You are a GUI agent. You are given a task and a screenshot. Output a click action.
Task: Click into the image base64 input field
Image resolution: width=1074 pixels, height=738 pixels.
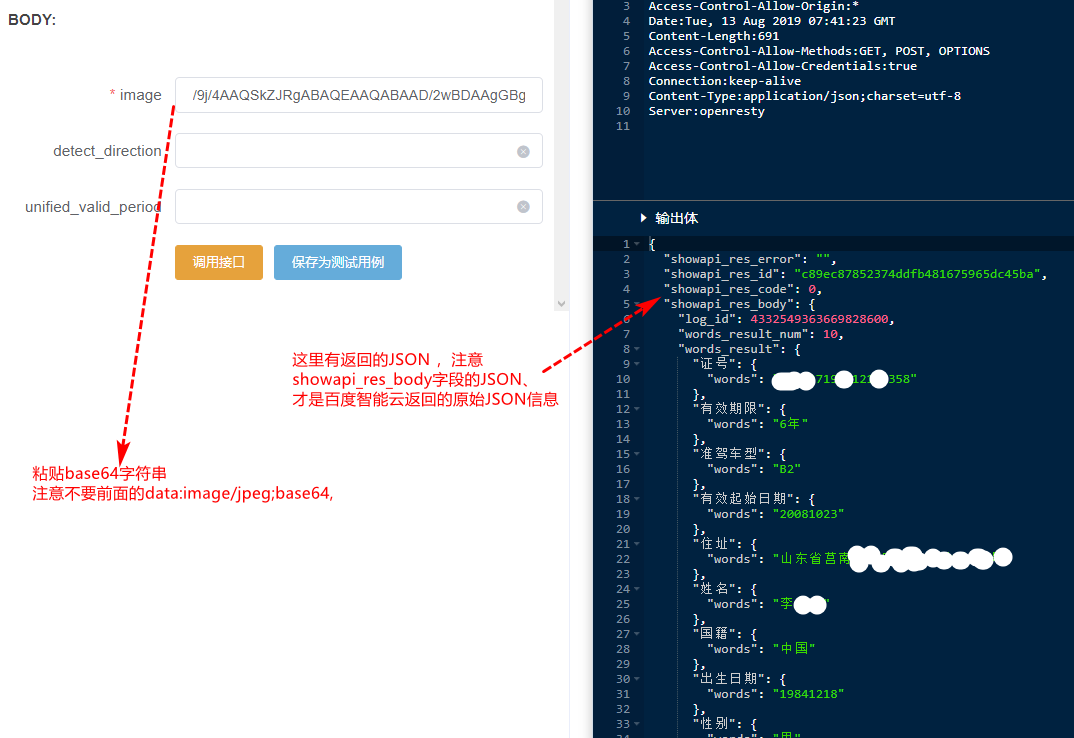coord(358,95)
